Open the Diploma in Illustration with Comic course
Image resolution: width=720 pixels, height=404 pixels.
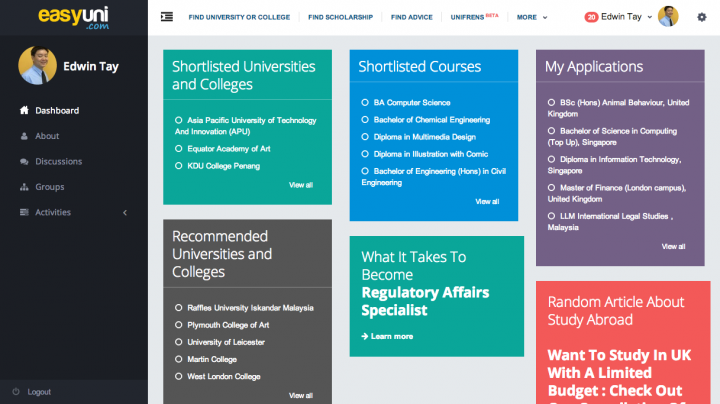tap(431, 154)
